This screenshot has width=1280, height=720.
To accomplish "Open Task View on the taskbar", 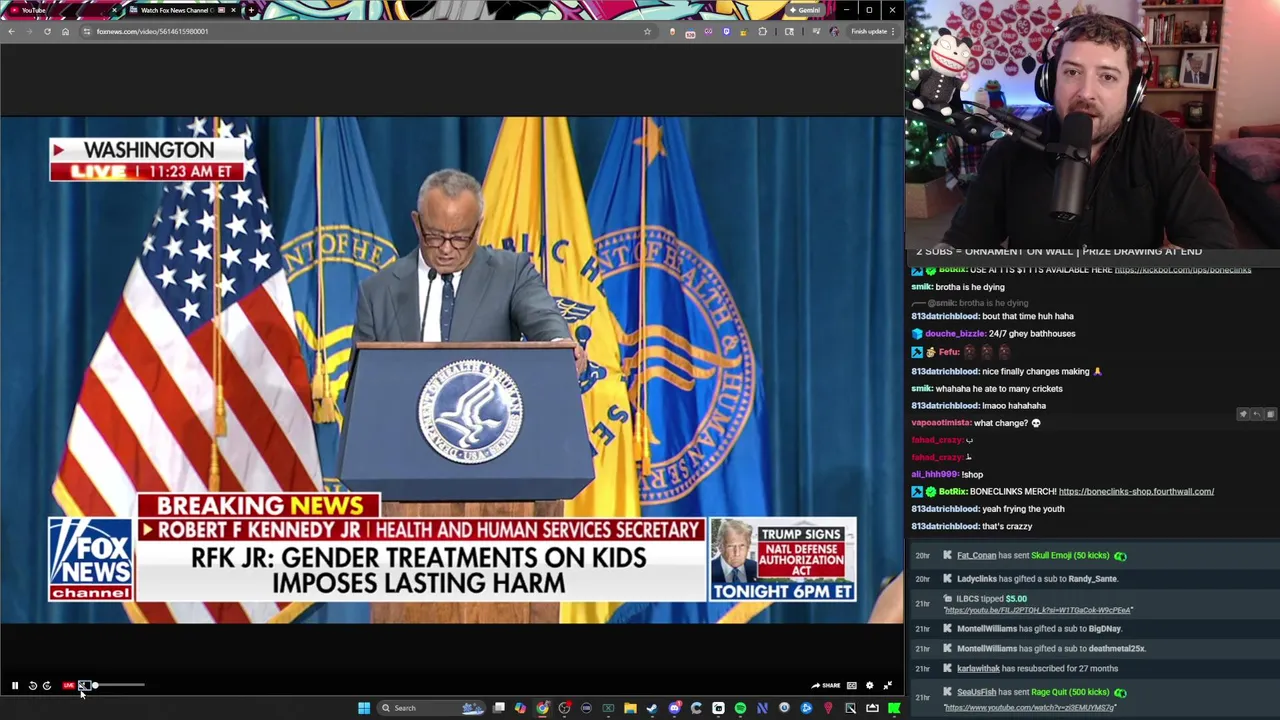I will (x=499, y=708).
